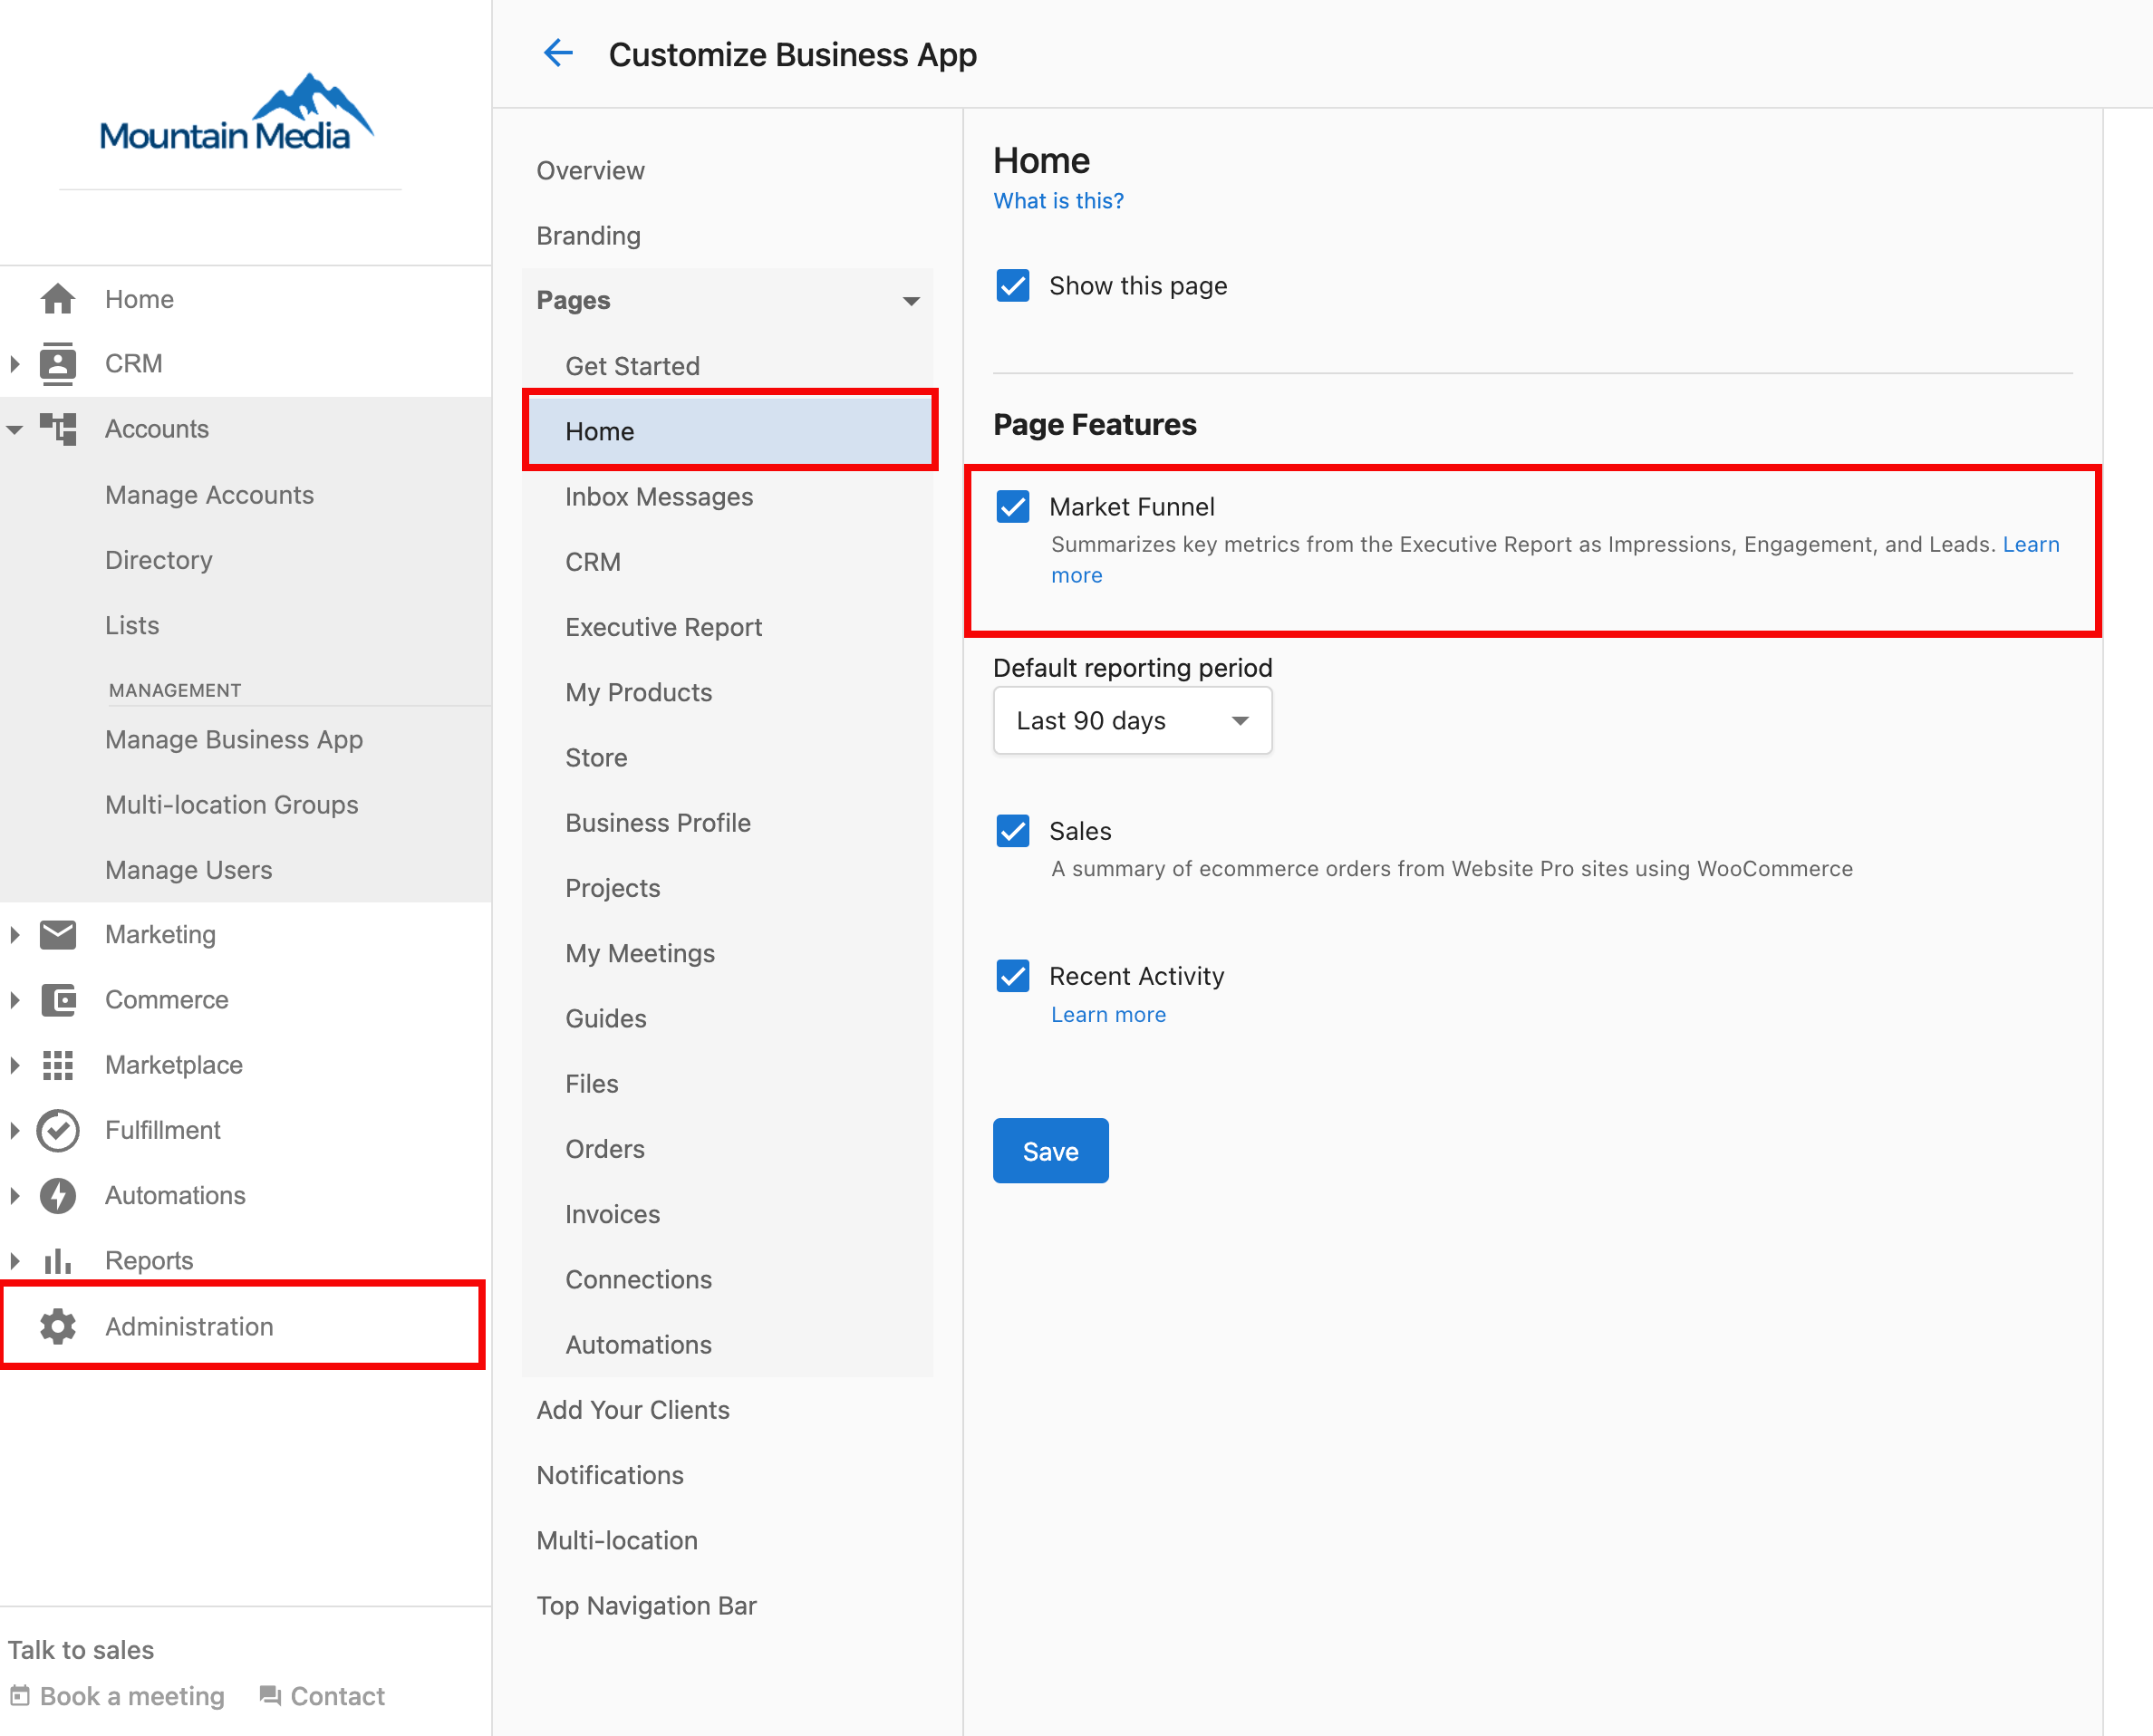Toggle the Recent Activity checkbox

point(1013,976)
